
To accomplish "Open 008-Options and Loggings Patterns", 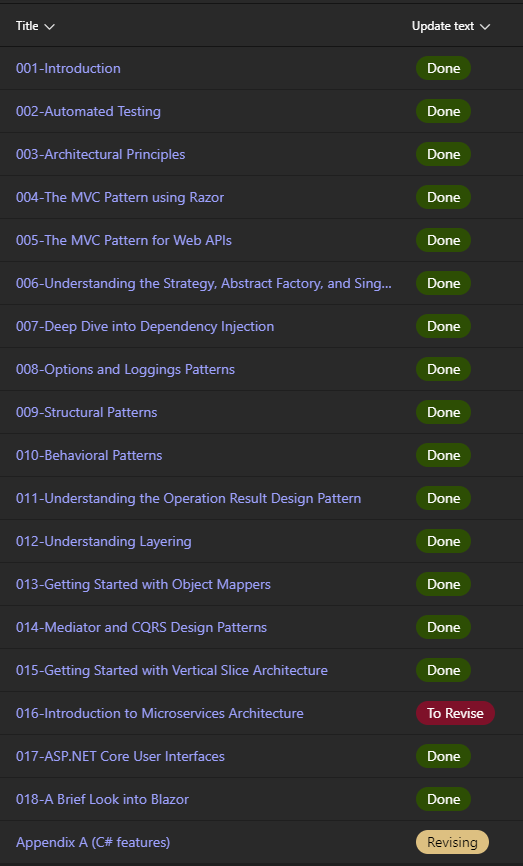I will point(125,369).
